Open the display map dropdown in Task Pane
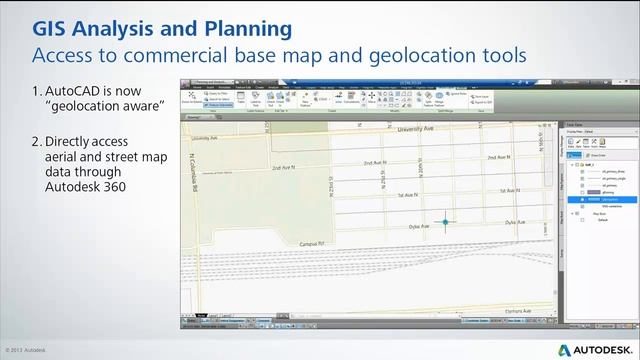Screen dimensions: 640x360 click(602, 131)
